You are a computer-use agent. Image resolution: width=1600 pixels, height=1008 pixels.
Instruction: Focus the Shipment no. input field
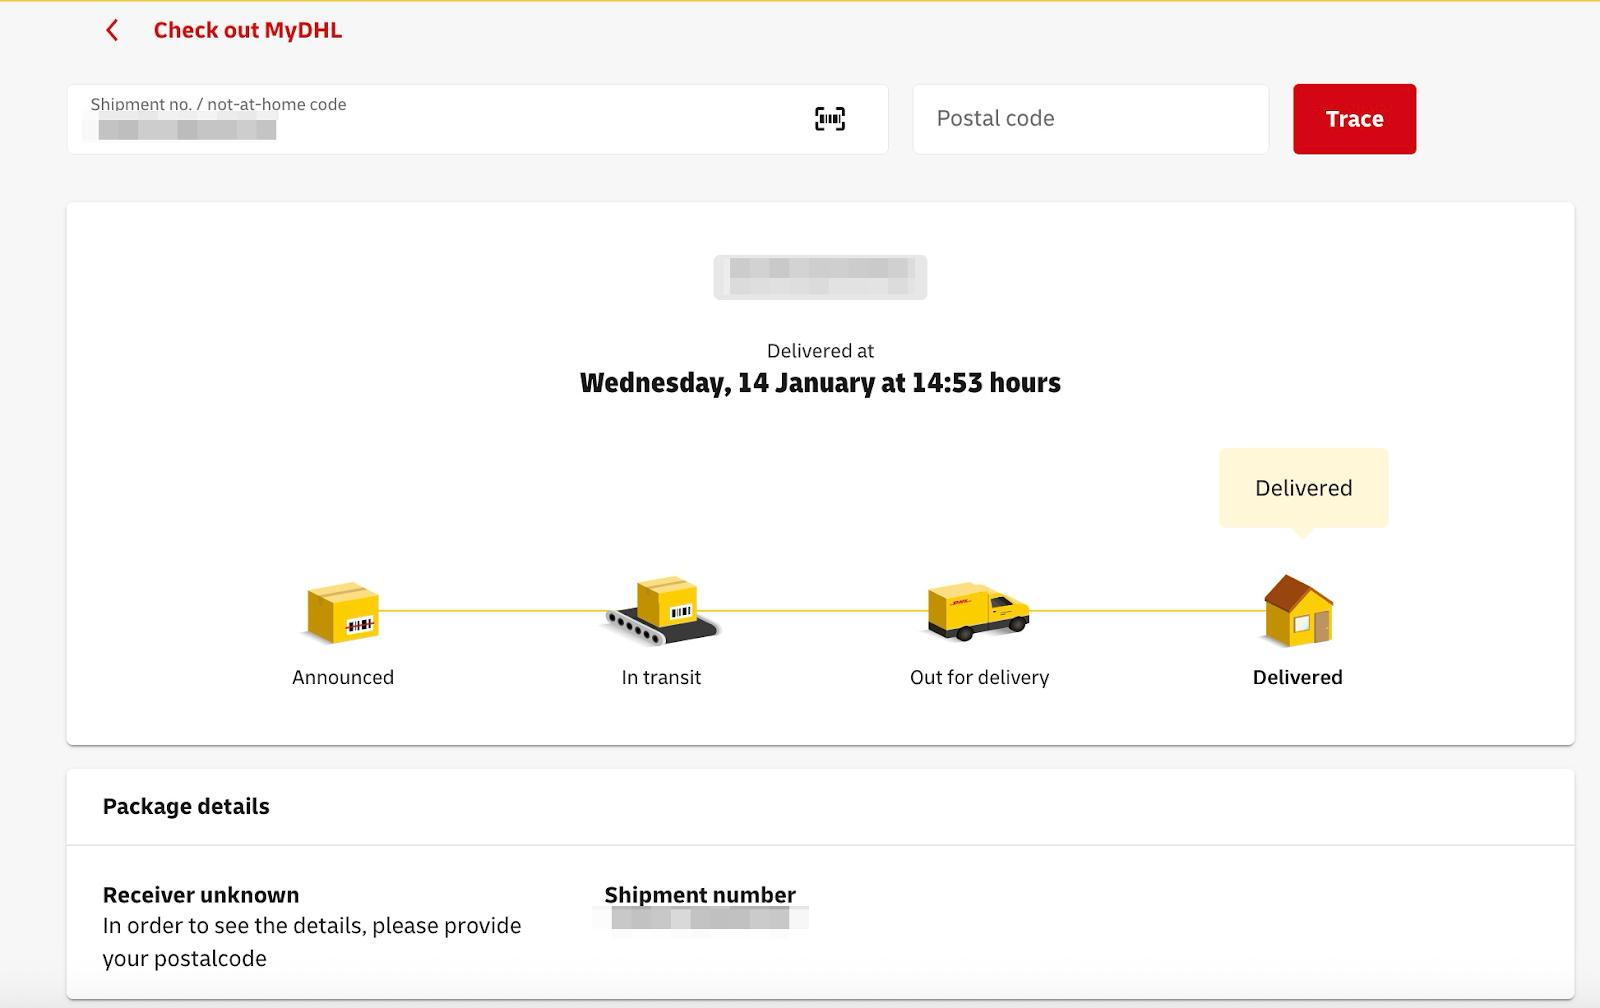pos(478,119)
